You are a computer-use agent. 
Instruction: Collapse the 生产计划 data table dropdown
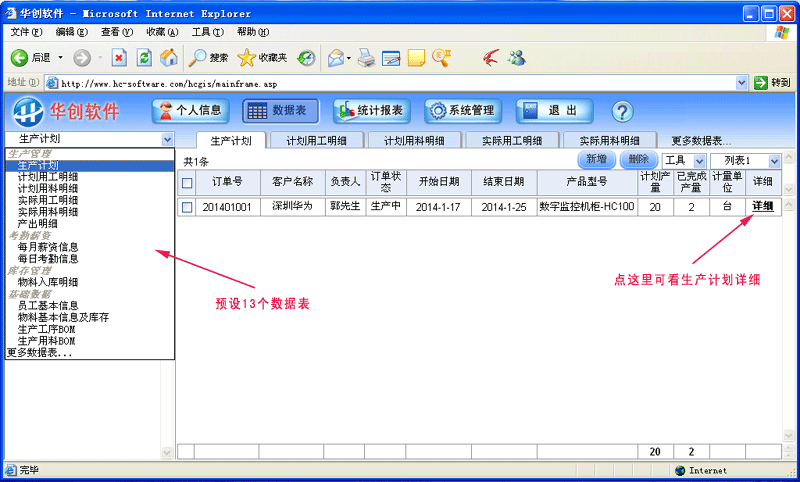(x=167, y=140)
